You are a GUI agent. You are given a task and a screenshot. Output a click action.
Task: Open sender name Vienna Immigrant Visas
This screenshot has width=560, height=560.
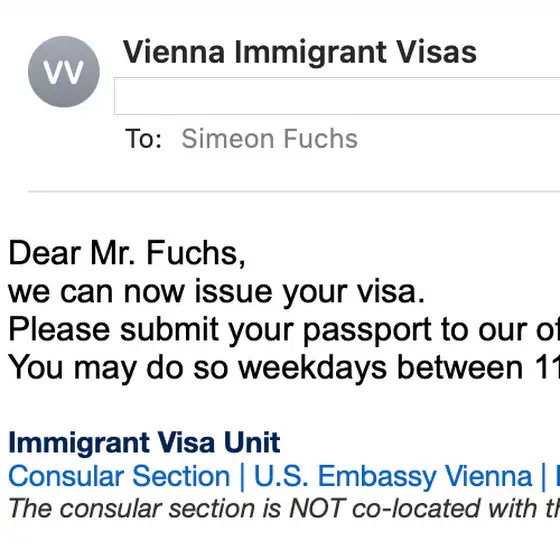point(300,52)
